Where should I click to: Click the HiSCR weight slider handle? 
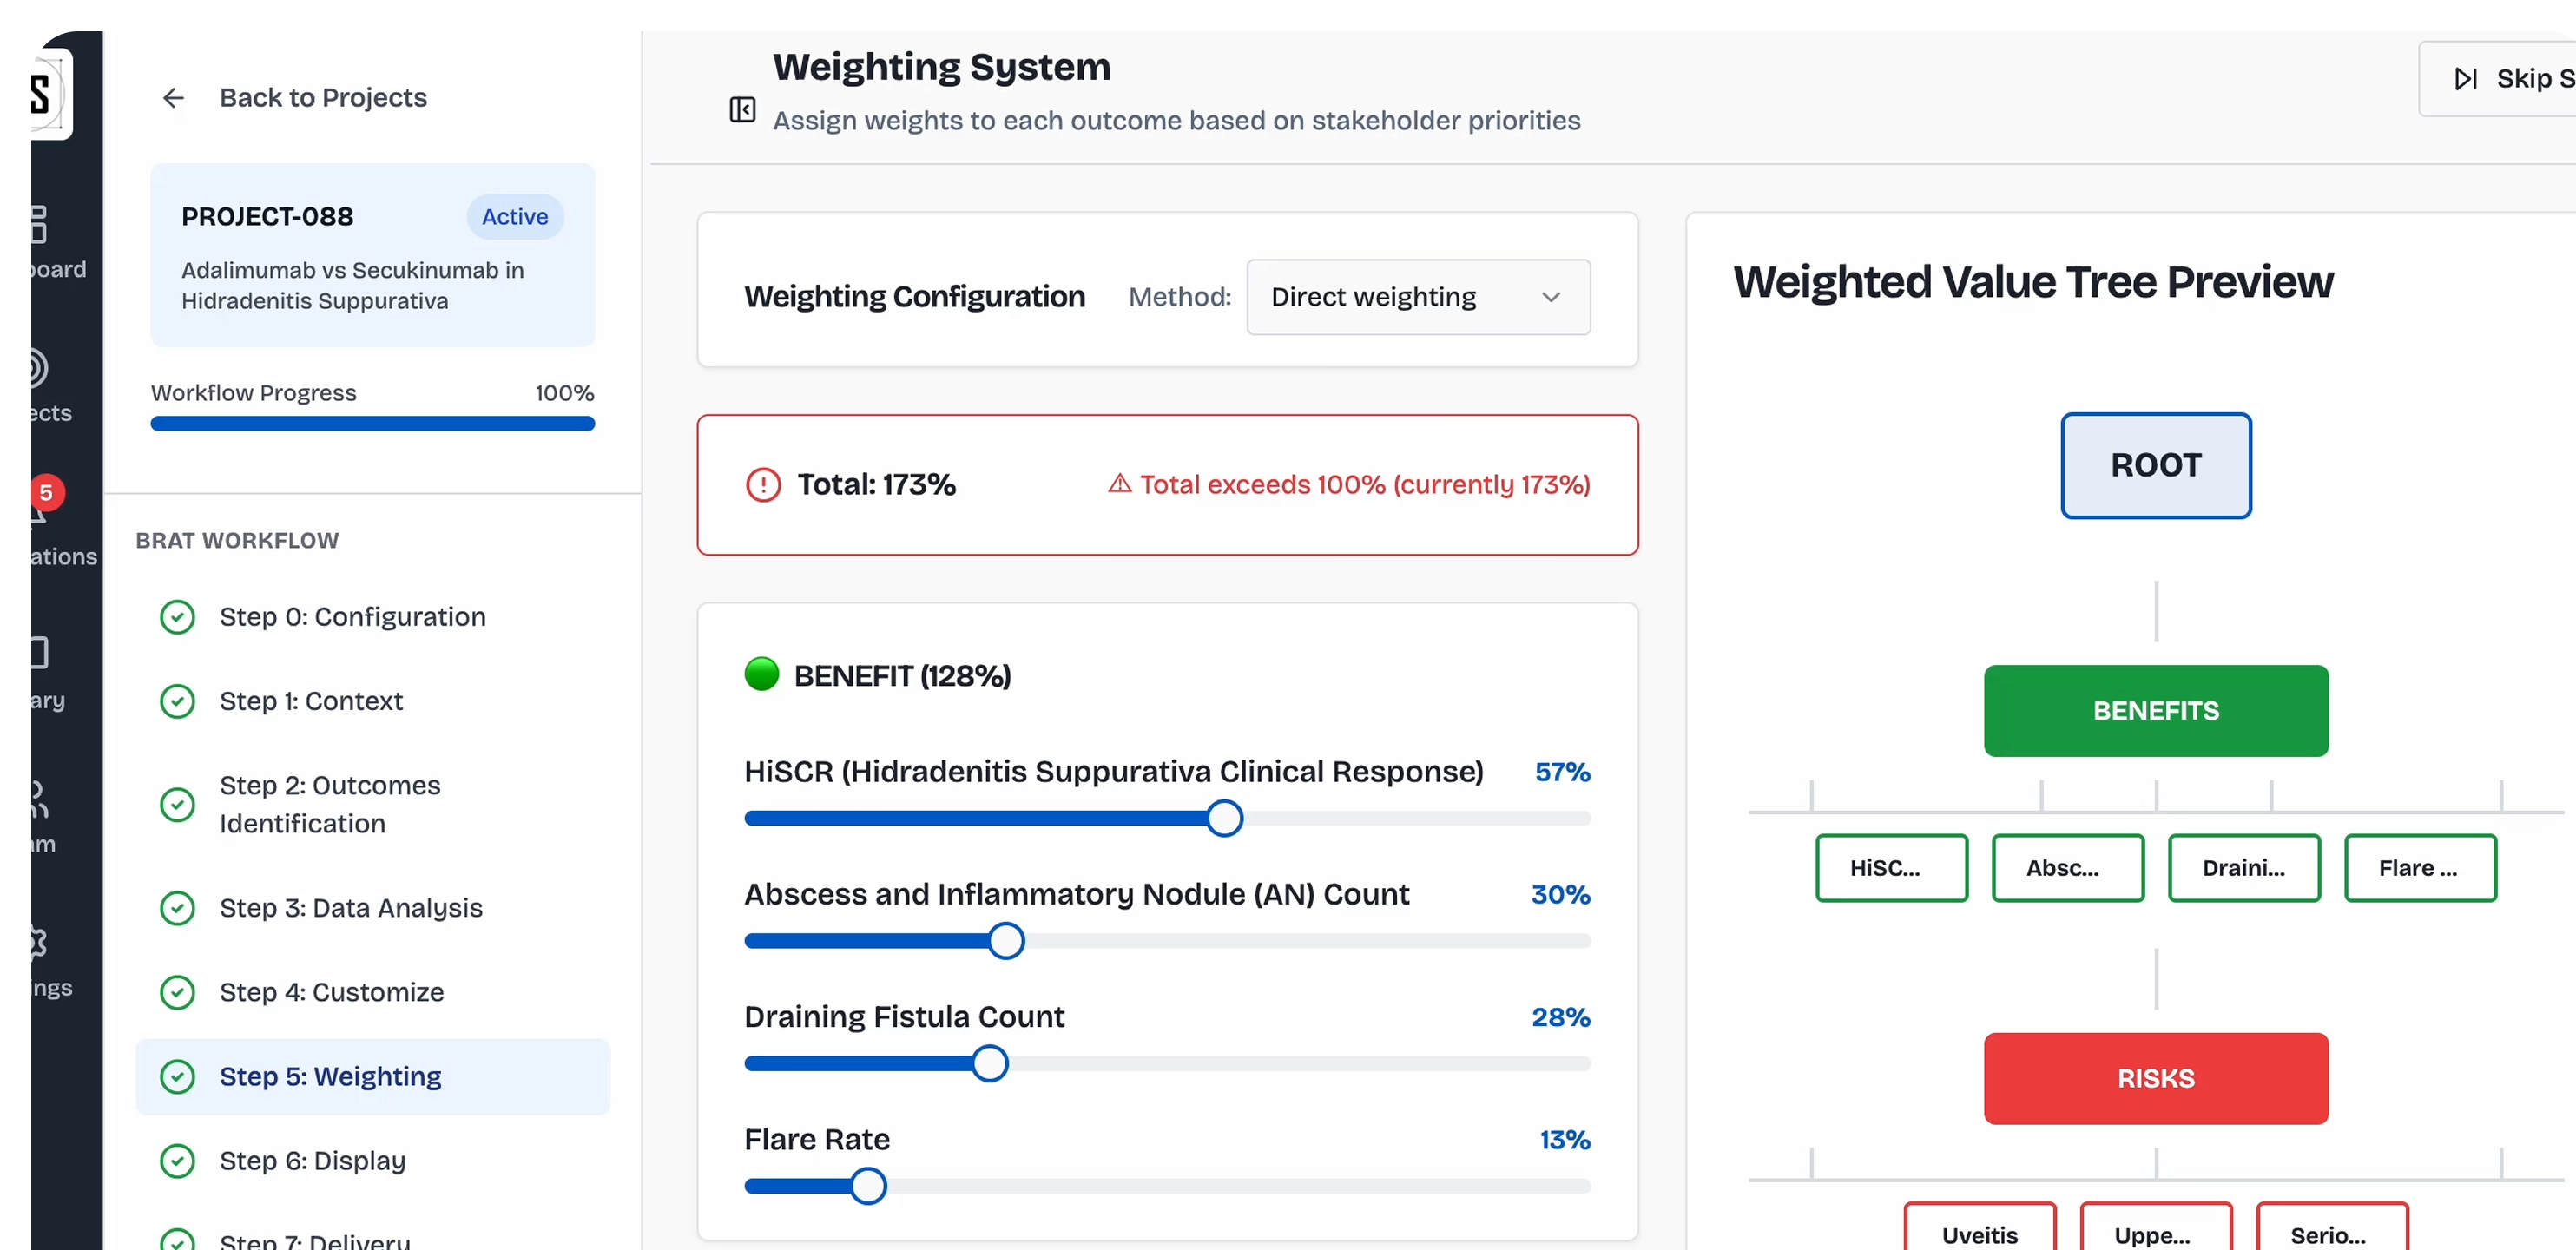(x=1224, y=819)
